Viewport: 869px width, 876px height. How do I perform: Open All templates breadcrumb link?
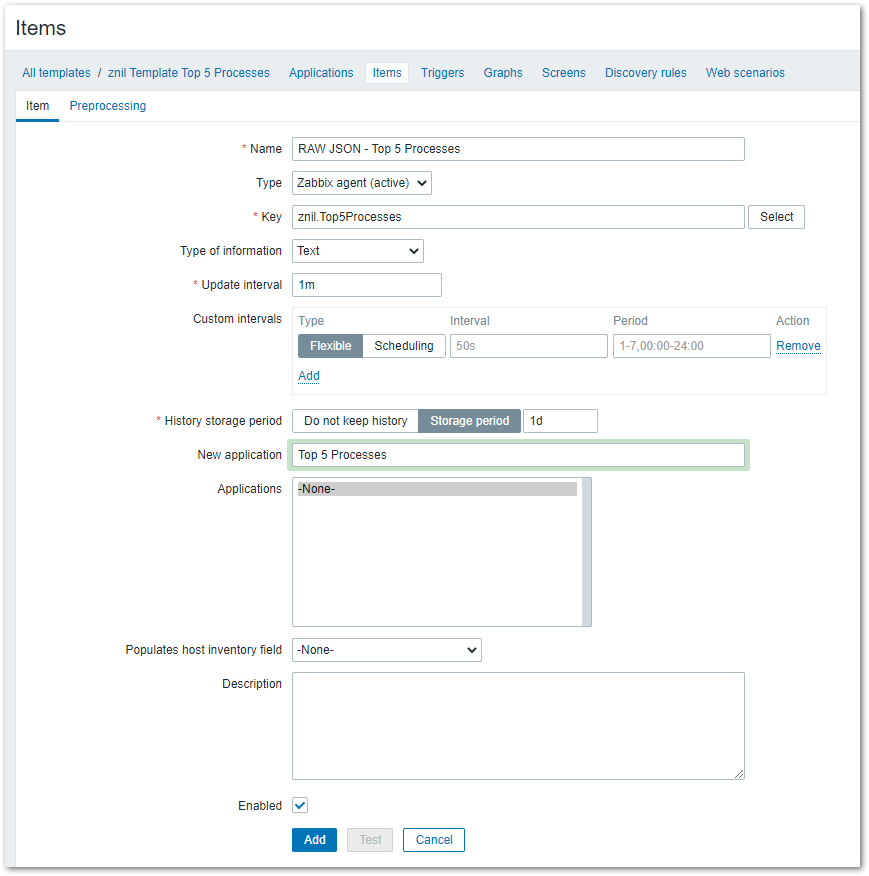click(x=56, y=73)
